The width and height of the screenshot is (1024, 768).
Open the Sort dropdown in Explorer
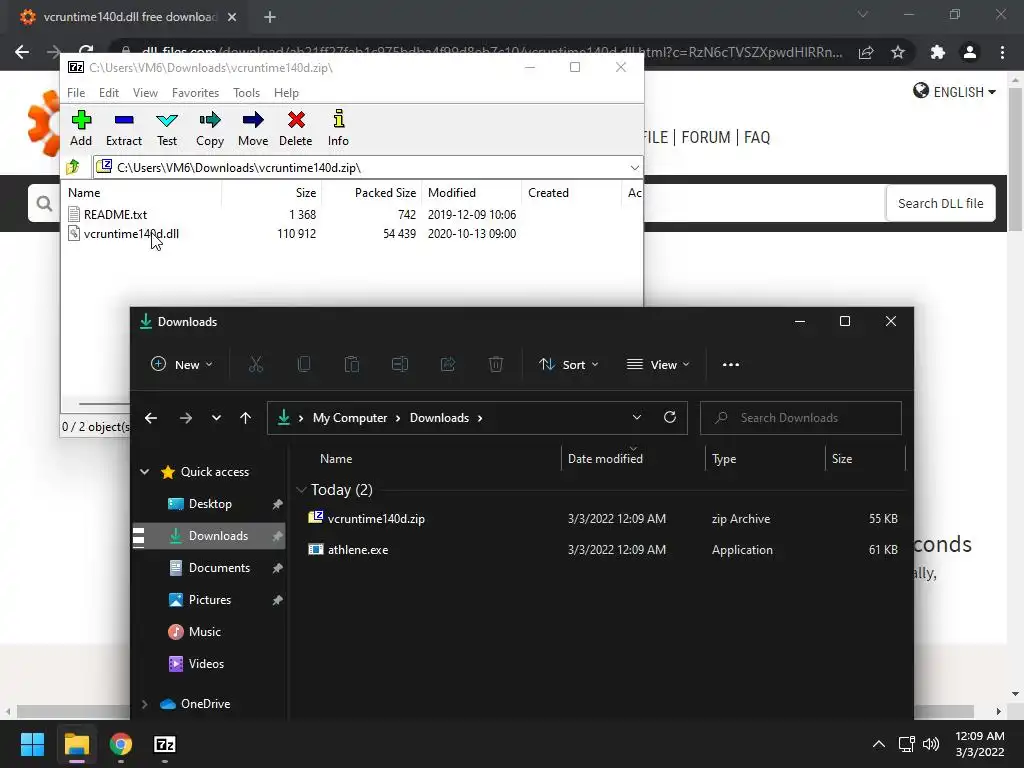tap(568, 364)
